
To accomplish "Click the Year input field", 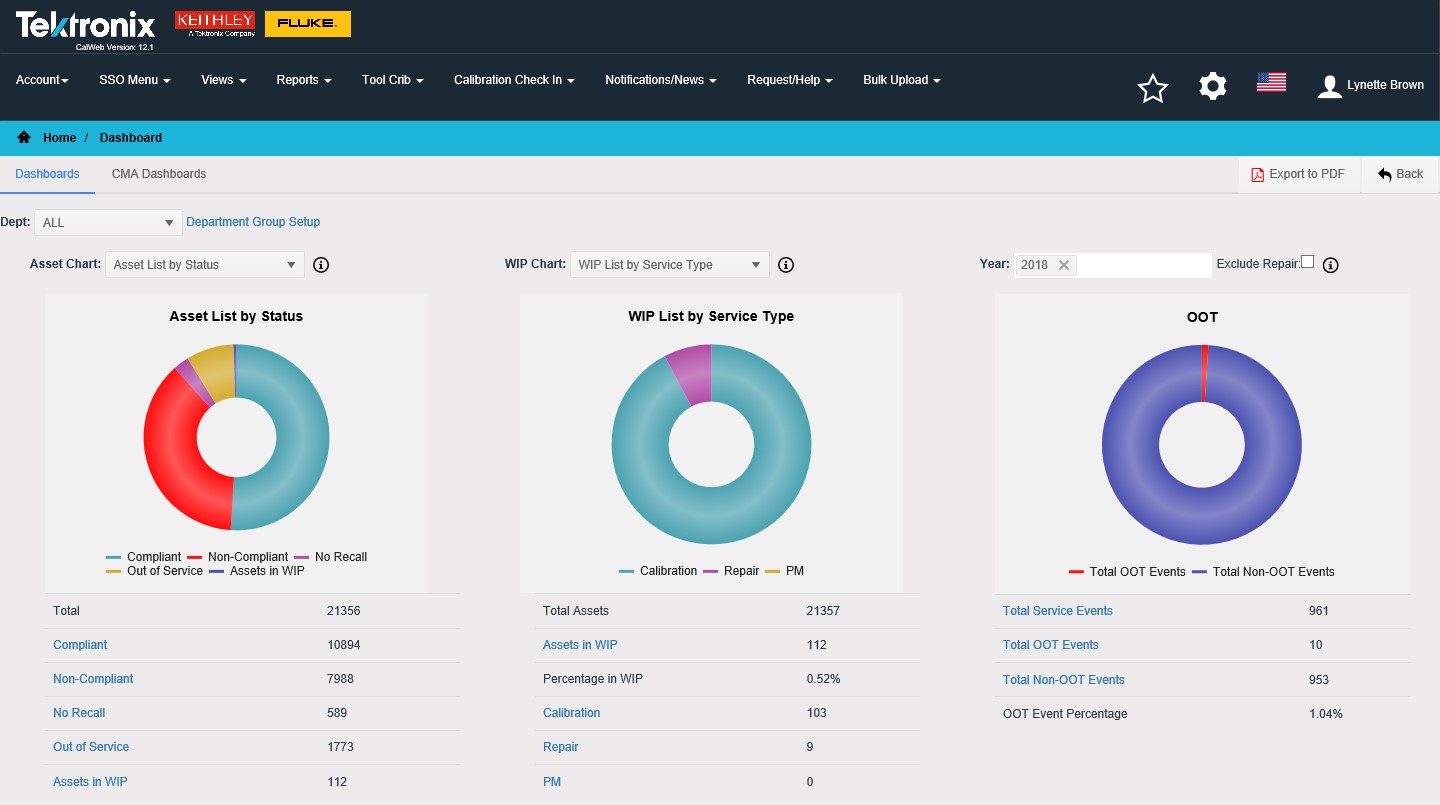I will point(1143,265).
